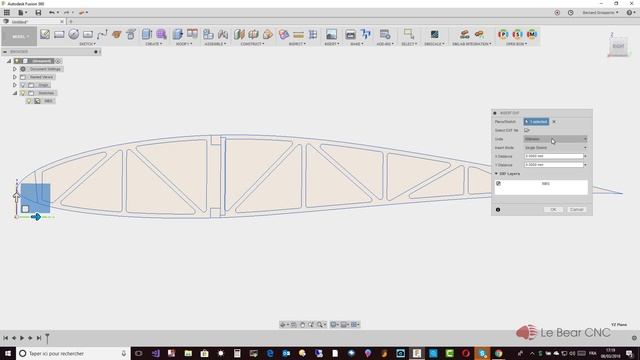Clear the Plane/Sketch selection with X

tap(554, 122)
